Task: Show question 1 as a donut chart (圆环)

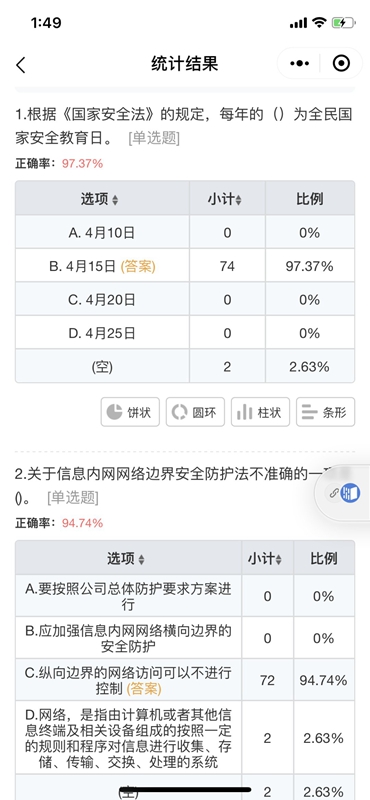Action: pos(195,412)
